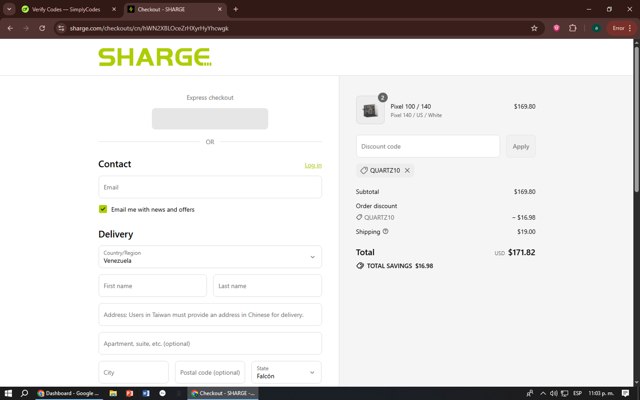Open PowerPoint from the taskbar
The width and height of the screenshot is (640, 400).
click(129, 393)
